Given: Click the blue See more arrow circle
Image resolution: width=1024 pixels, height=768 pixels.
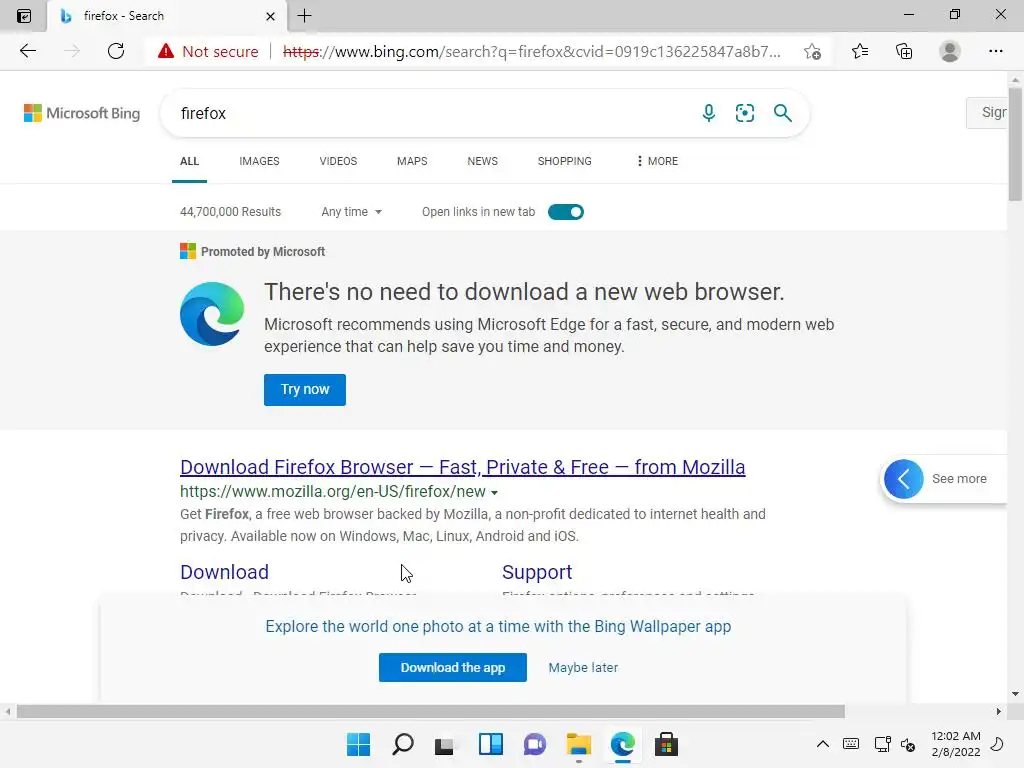Looking at the screenshot, I should (904, 479).
